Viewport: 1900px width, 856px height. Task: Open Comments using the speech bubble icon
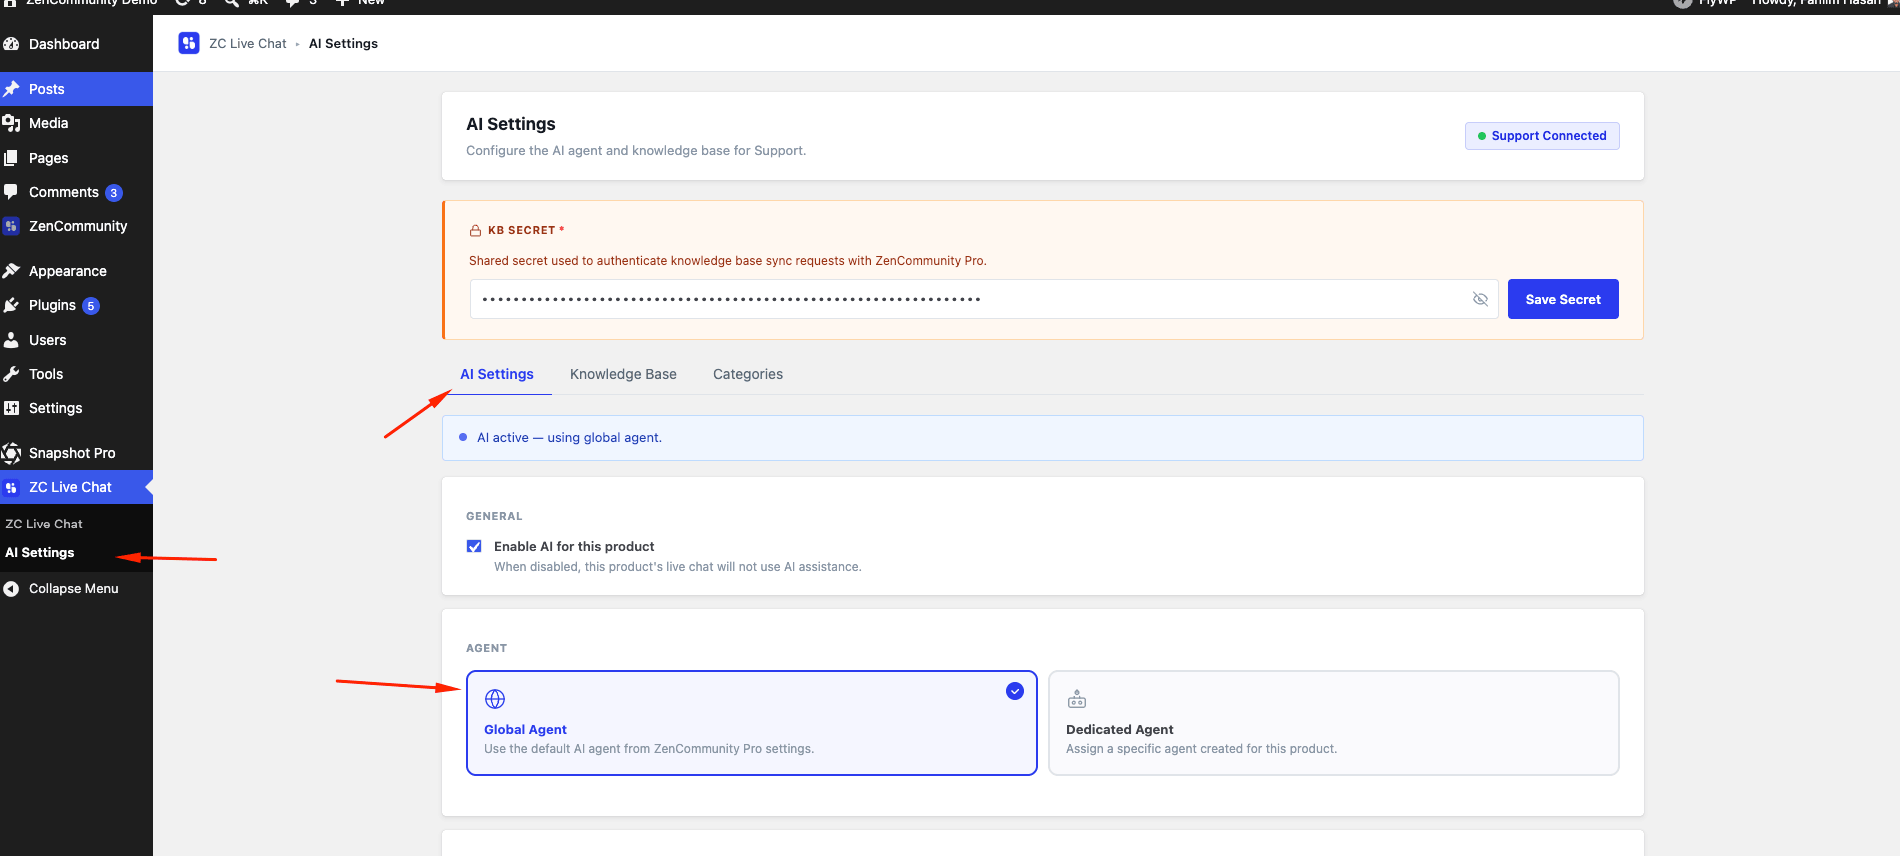coord(12,192)
